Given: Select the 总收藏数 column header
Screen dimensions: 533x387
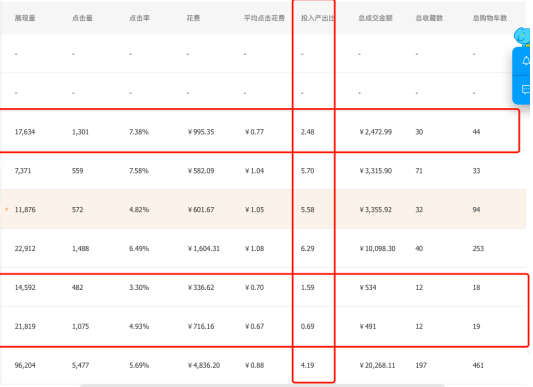Looking at the screenshot, I should coord(429,18).
